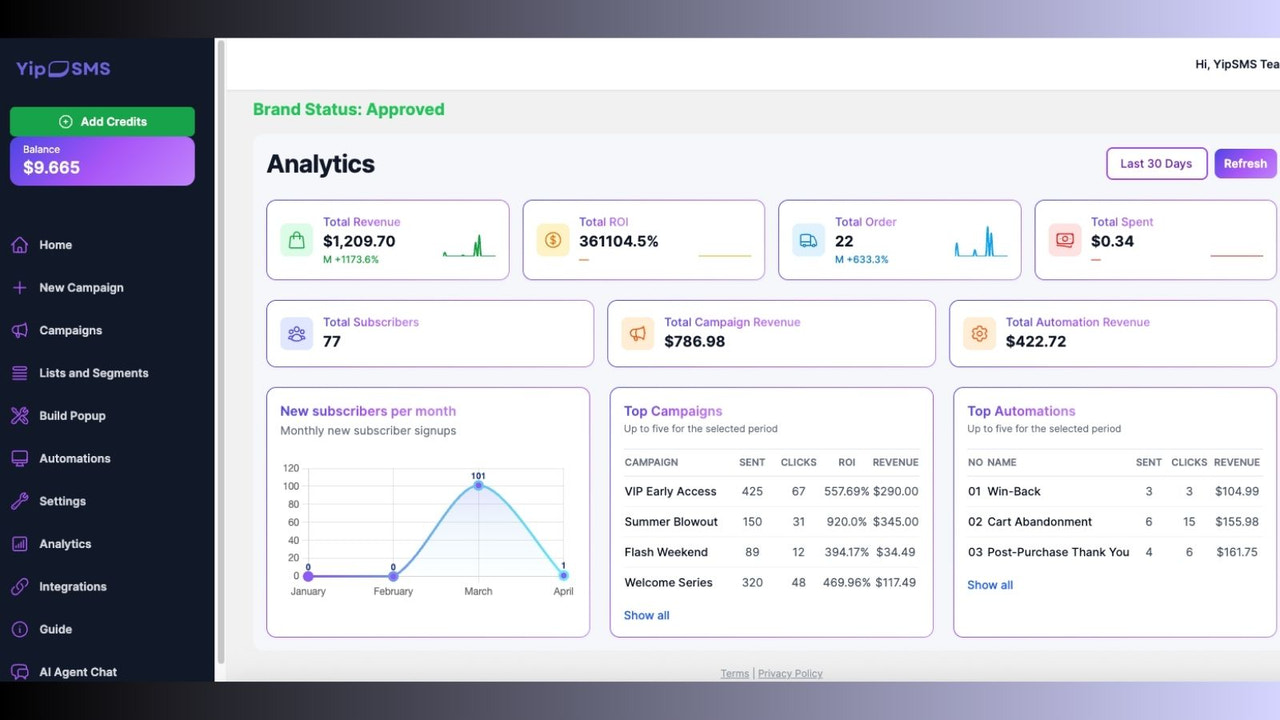
Task: Click the Brand Status: Approved text
Action: tap(349, 110)
